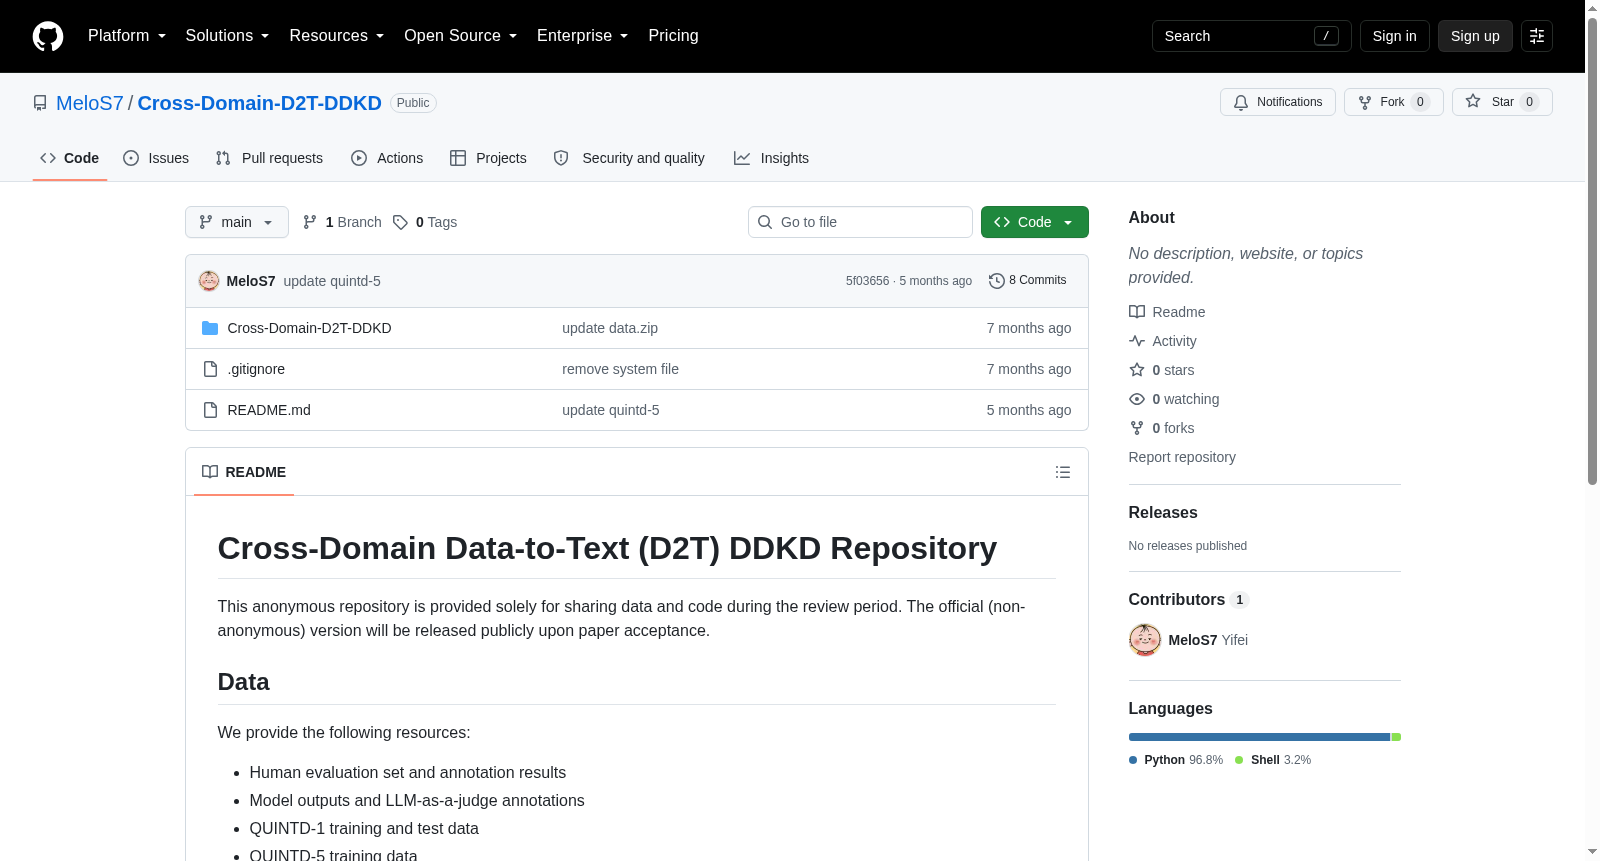Click the eye icon beside 0 watching
Viewport: 1600px width, 861px height.
point(1137,399)
